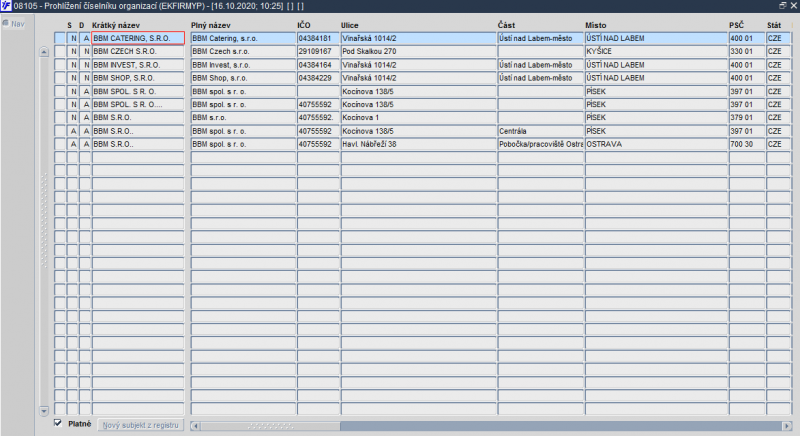Click the Stát column header

tap(773, 25)
